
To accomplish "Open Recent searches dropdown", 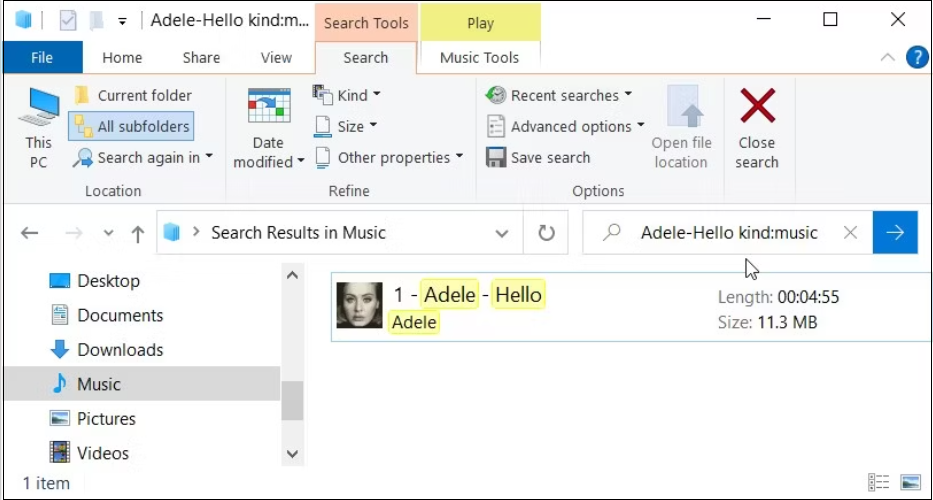I will (559, 95).
